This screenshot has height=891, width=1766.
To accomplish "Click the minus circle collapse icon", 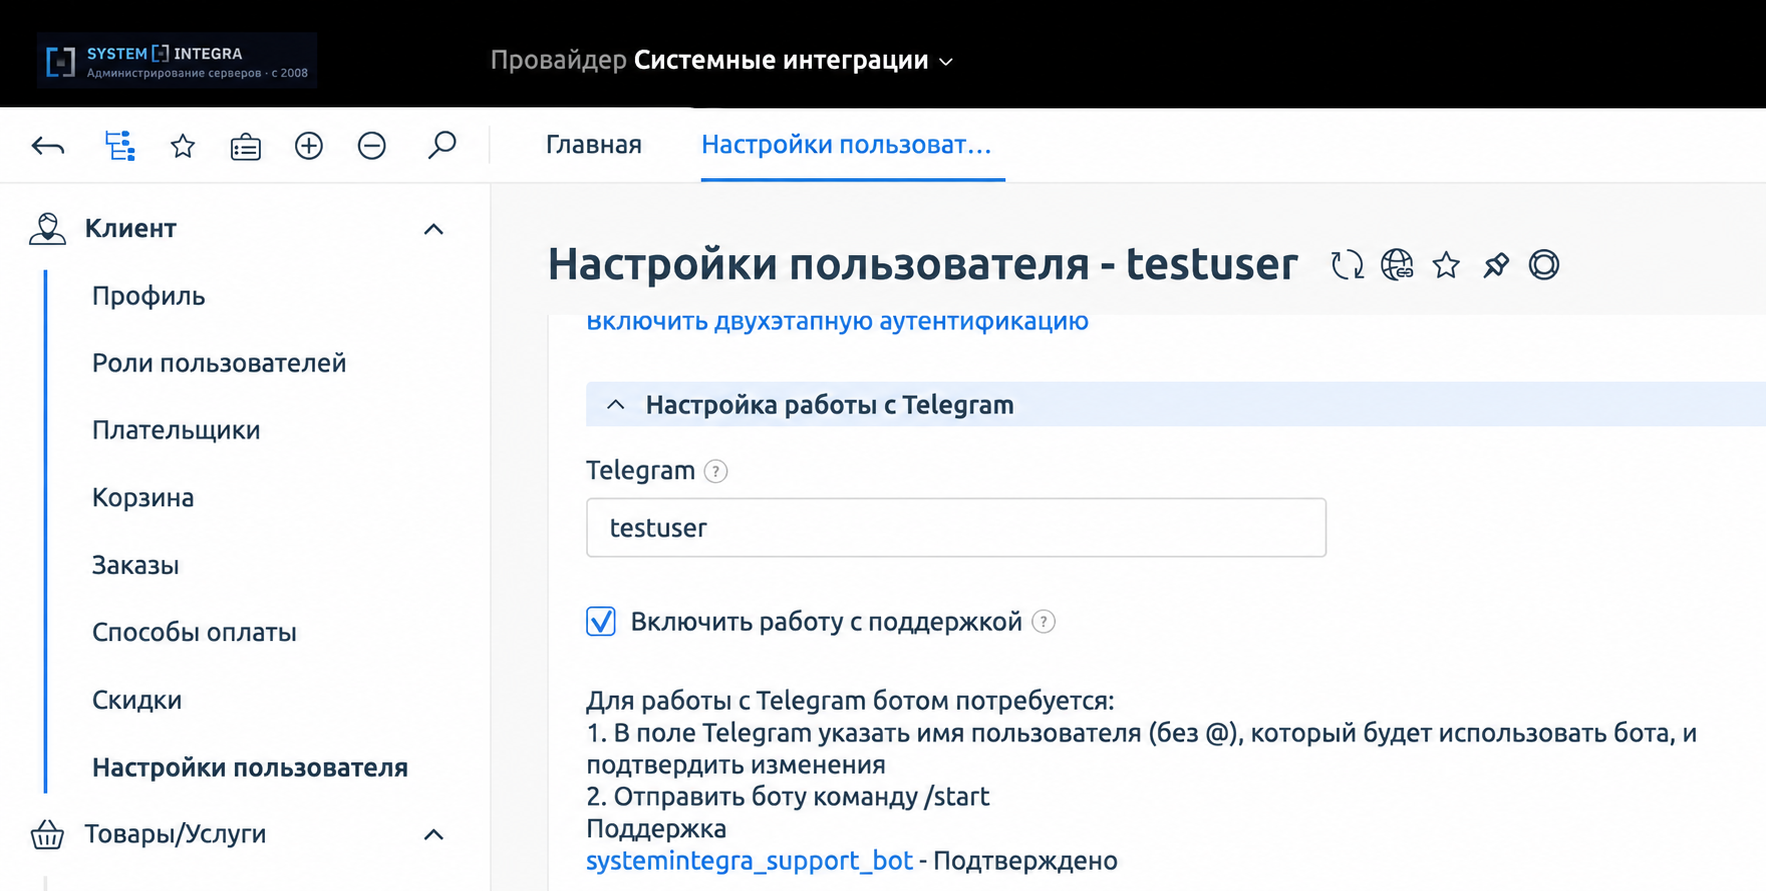I will coord(372,146).
